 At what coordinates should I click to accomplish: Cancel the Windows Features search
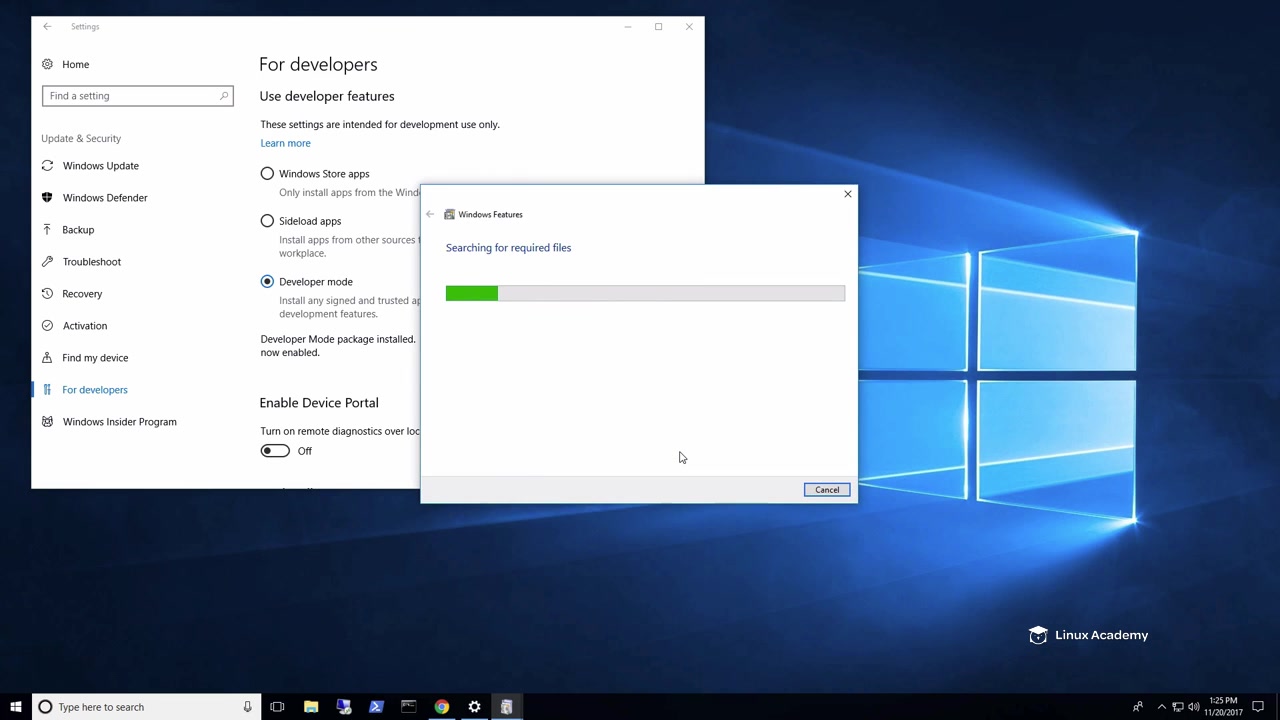[826, 490]
